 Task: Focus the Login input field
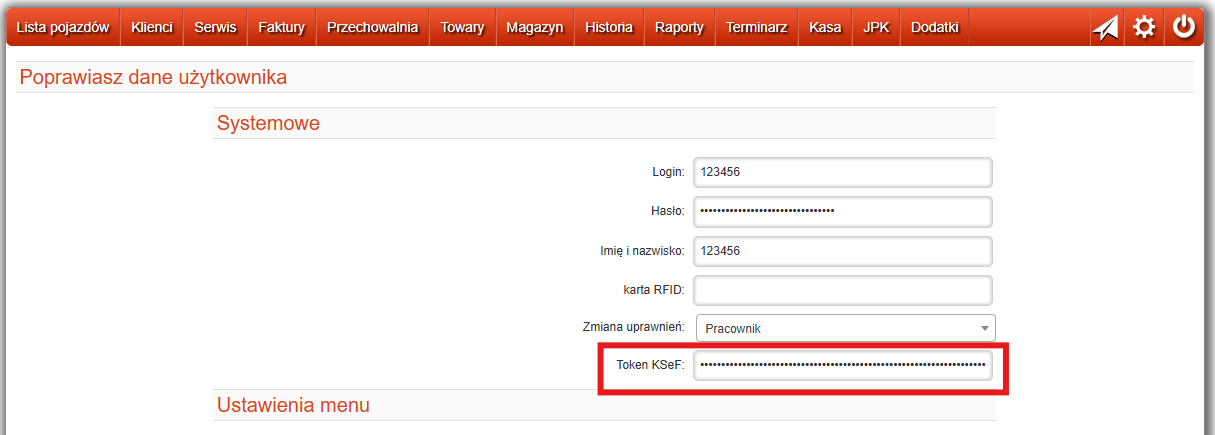pyautogui.click(x=842, y=172)
